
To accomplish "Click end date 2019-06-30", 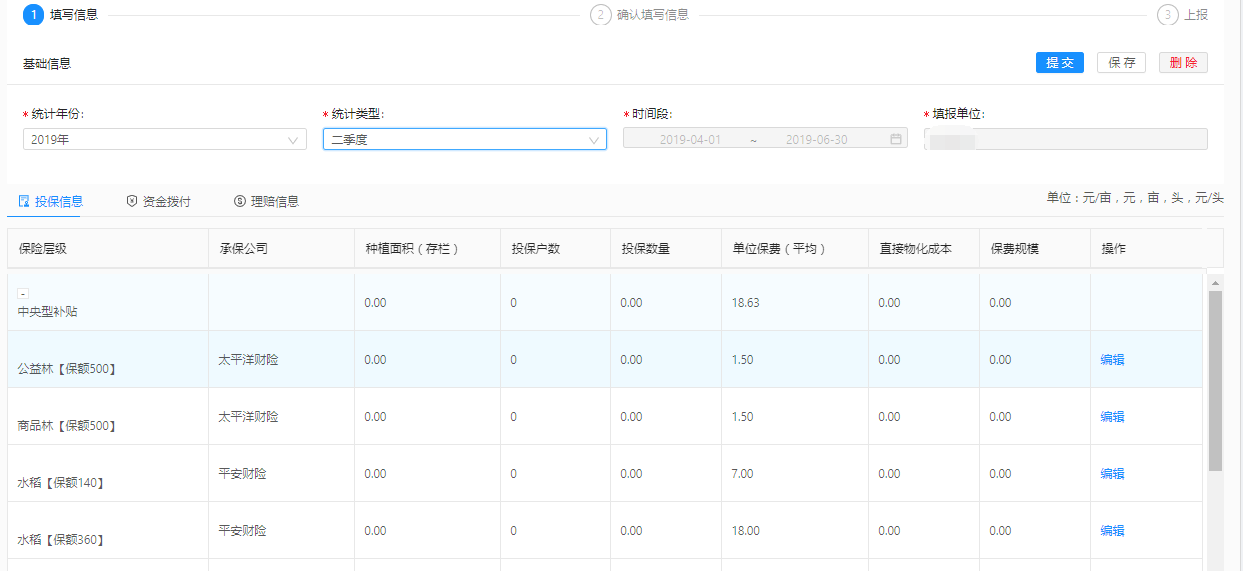I will (x=816, y=140).
